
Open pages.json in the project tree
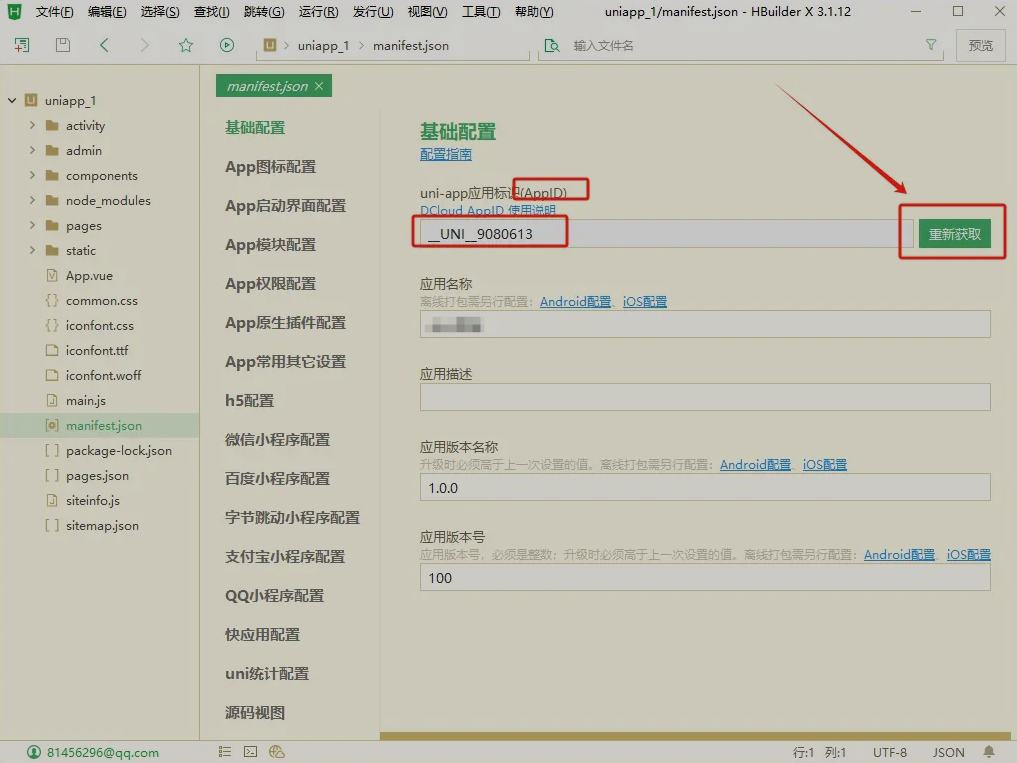pyautogui.click(x=97, y=476)
